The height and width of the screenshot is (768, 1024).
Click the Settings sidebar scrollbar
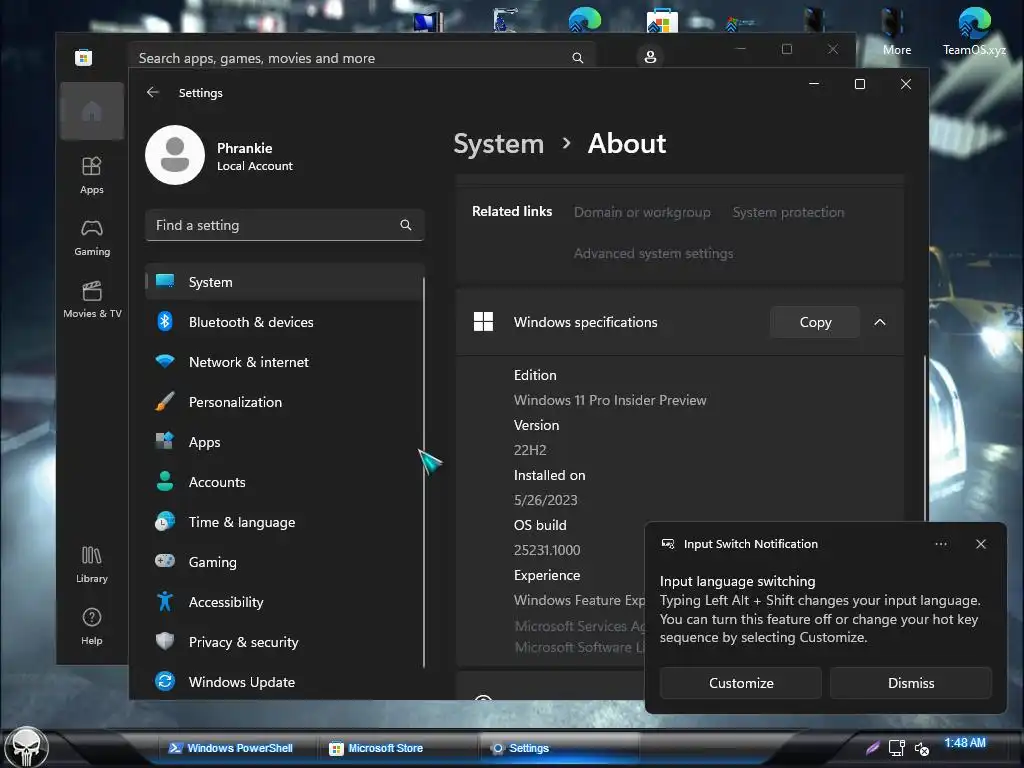coord(424,472)
